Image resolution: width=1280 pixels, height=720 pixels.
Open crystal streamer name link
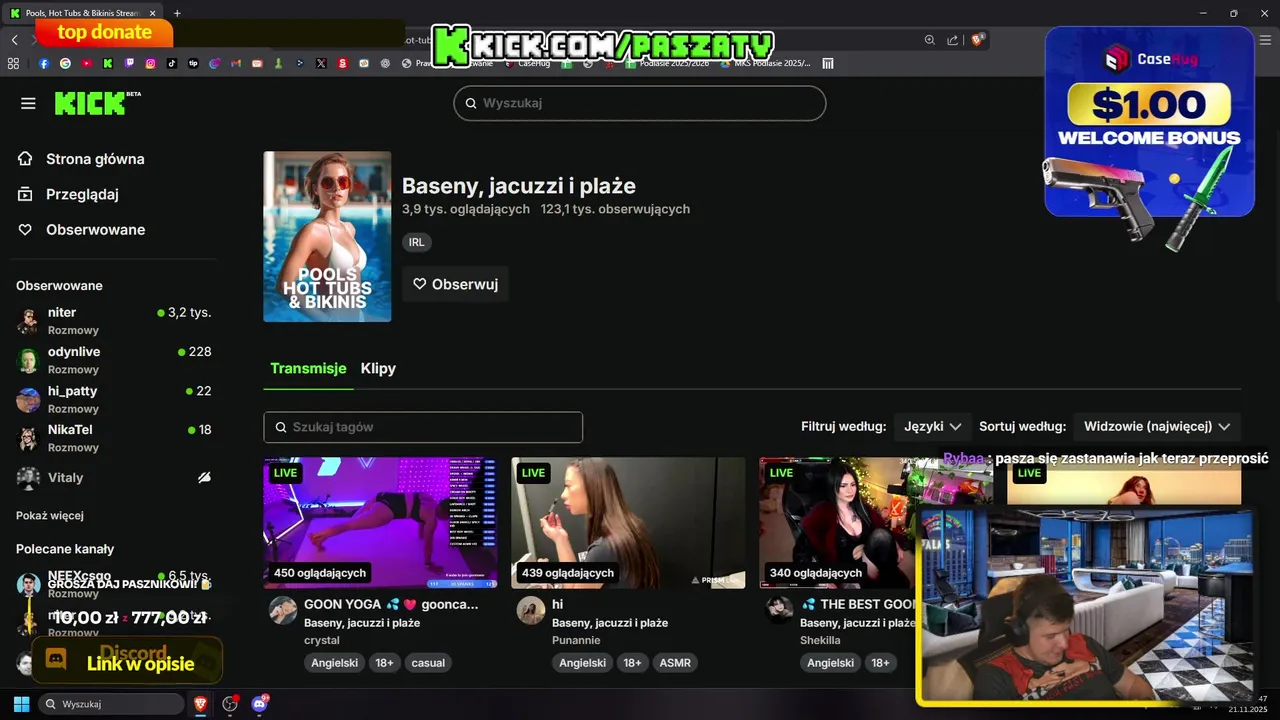click(322, 640)
